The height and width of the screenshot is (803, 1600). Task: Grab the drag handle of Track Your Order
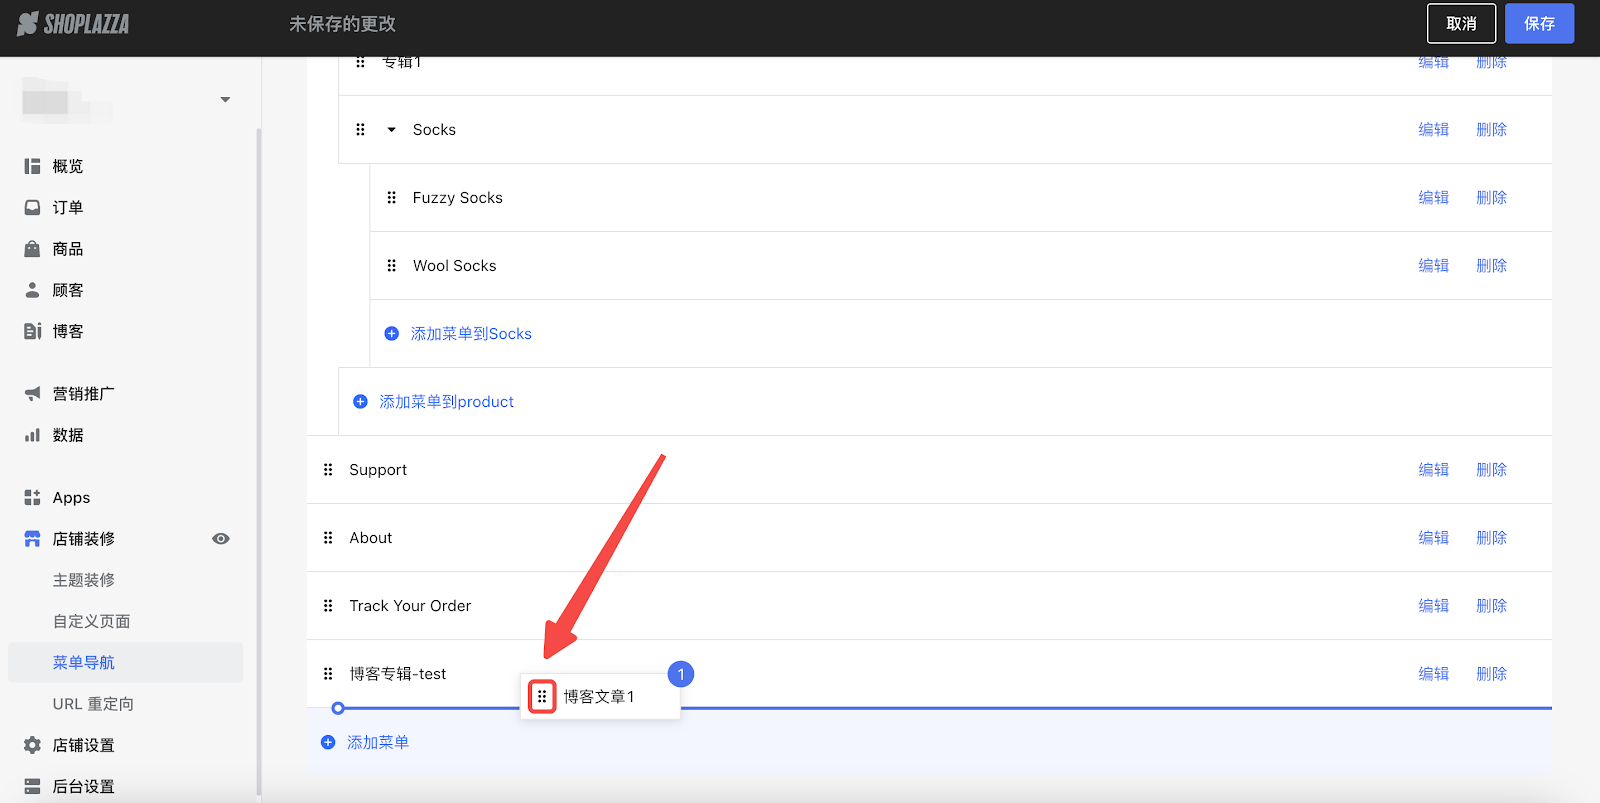[328, 605]
